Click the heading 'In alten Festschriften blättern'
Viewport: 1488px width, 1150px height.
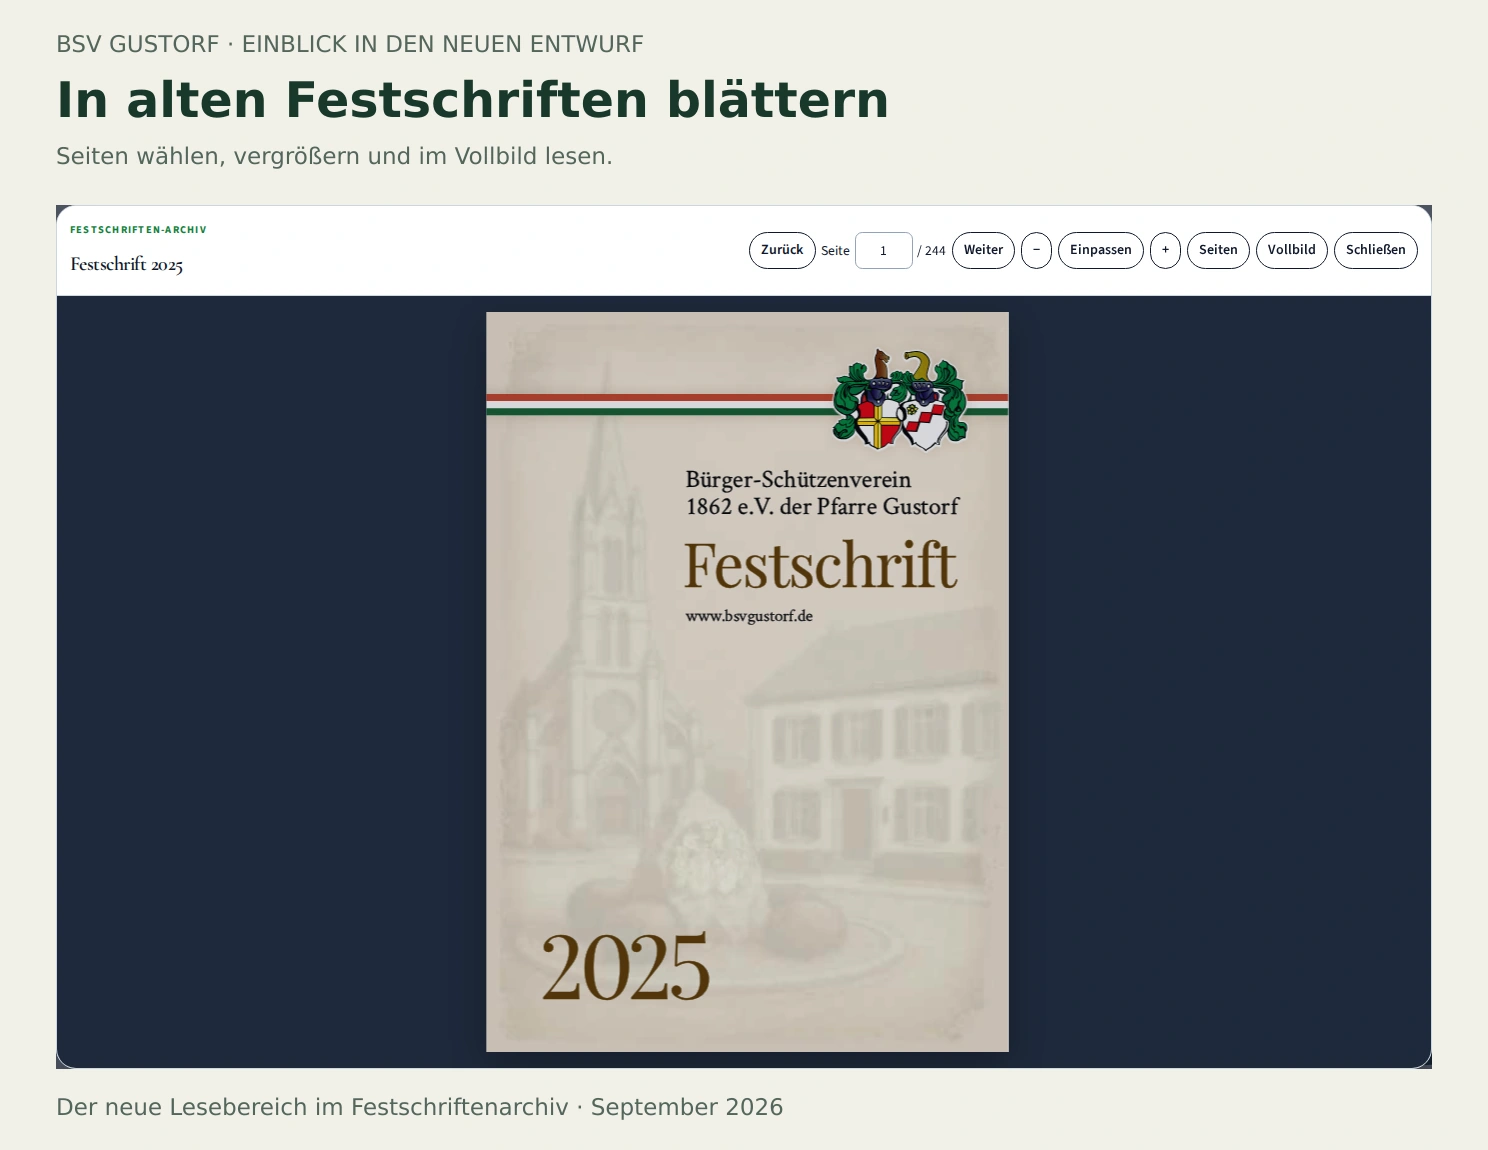click(x=473, y=100)
